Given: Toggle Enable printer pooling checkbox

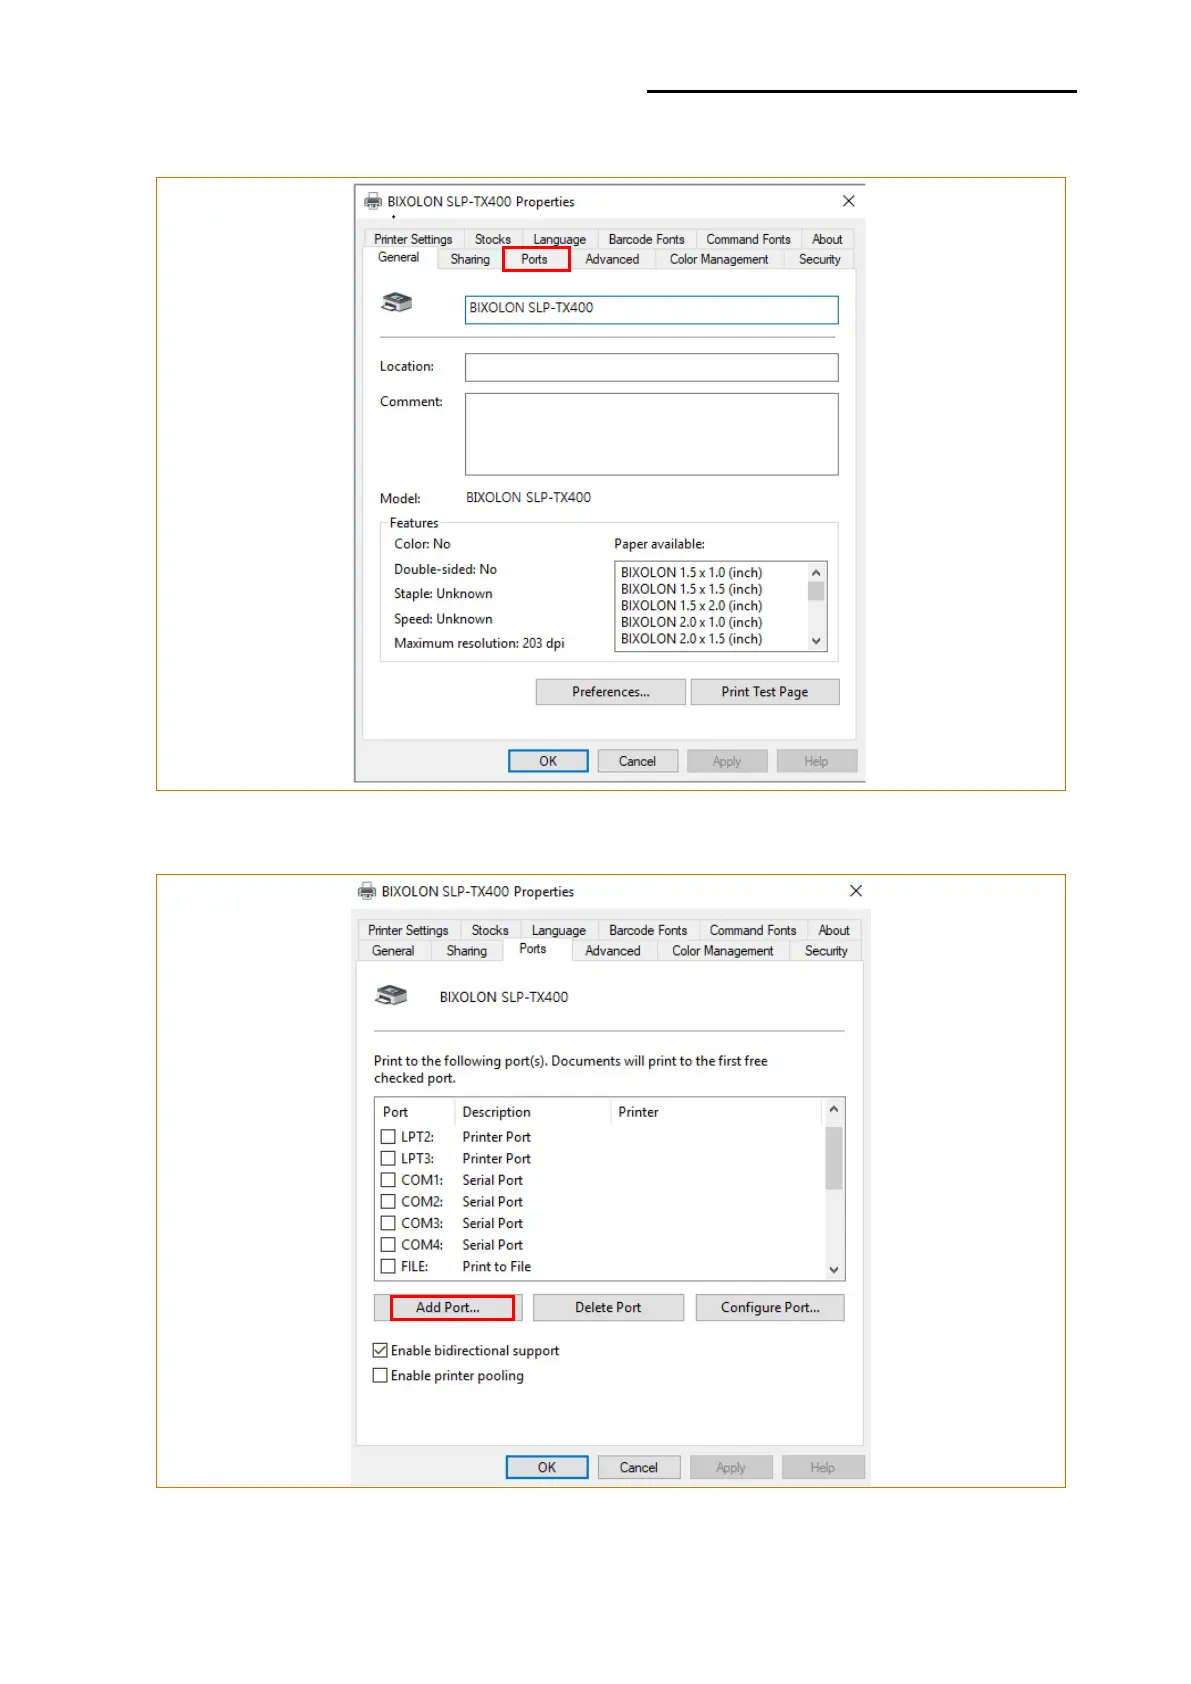Looking at the screenshot, I should pos(380,1375).
